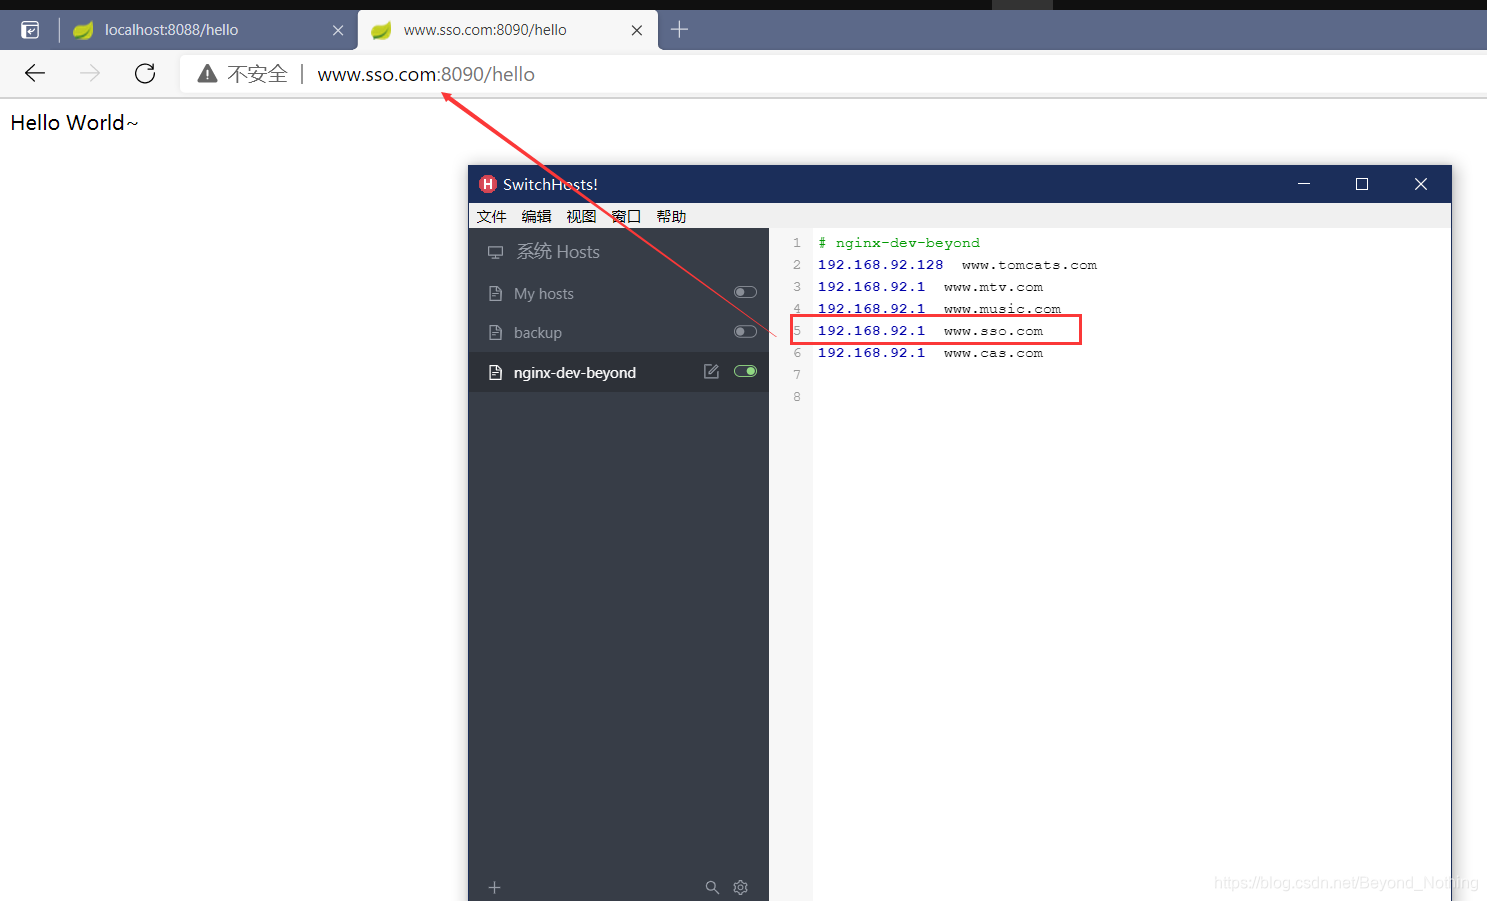Disable the nginx-dev-beyond switch

tap(745, 371)
